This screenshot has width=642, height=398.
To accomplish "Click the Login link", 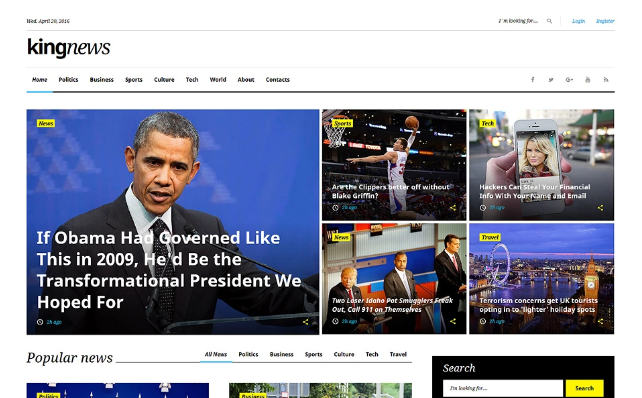I will click(x=578, y=21).
